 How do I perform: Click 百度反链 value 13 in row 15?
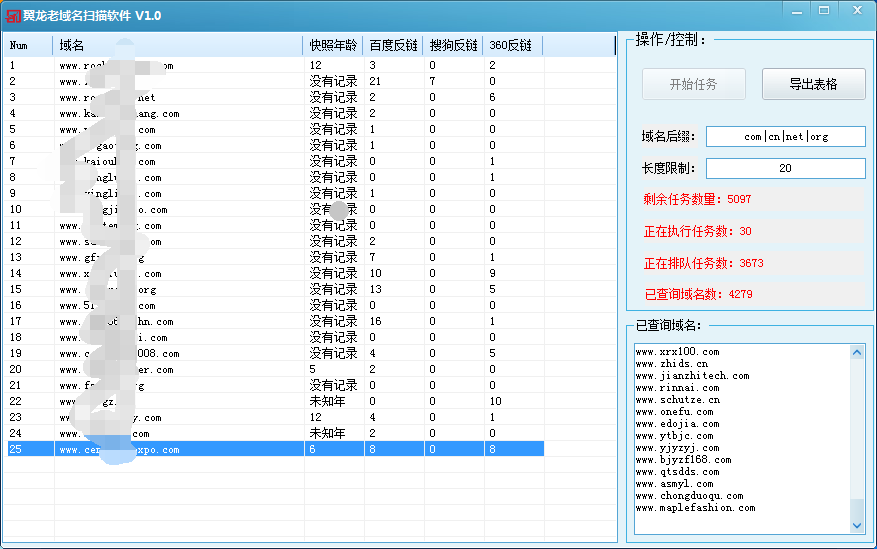coord(375,290)
